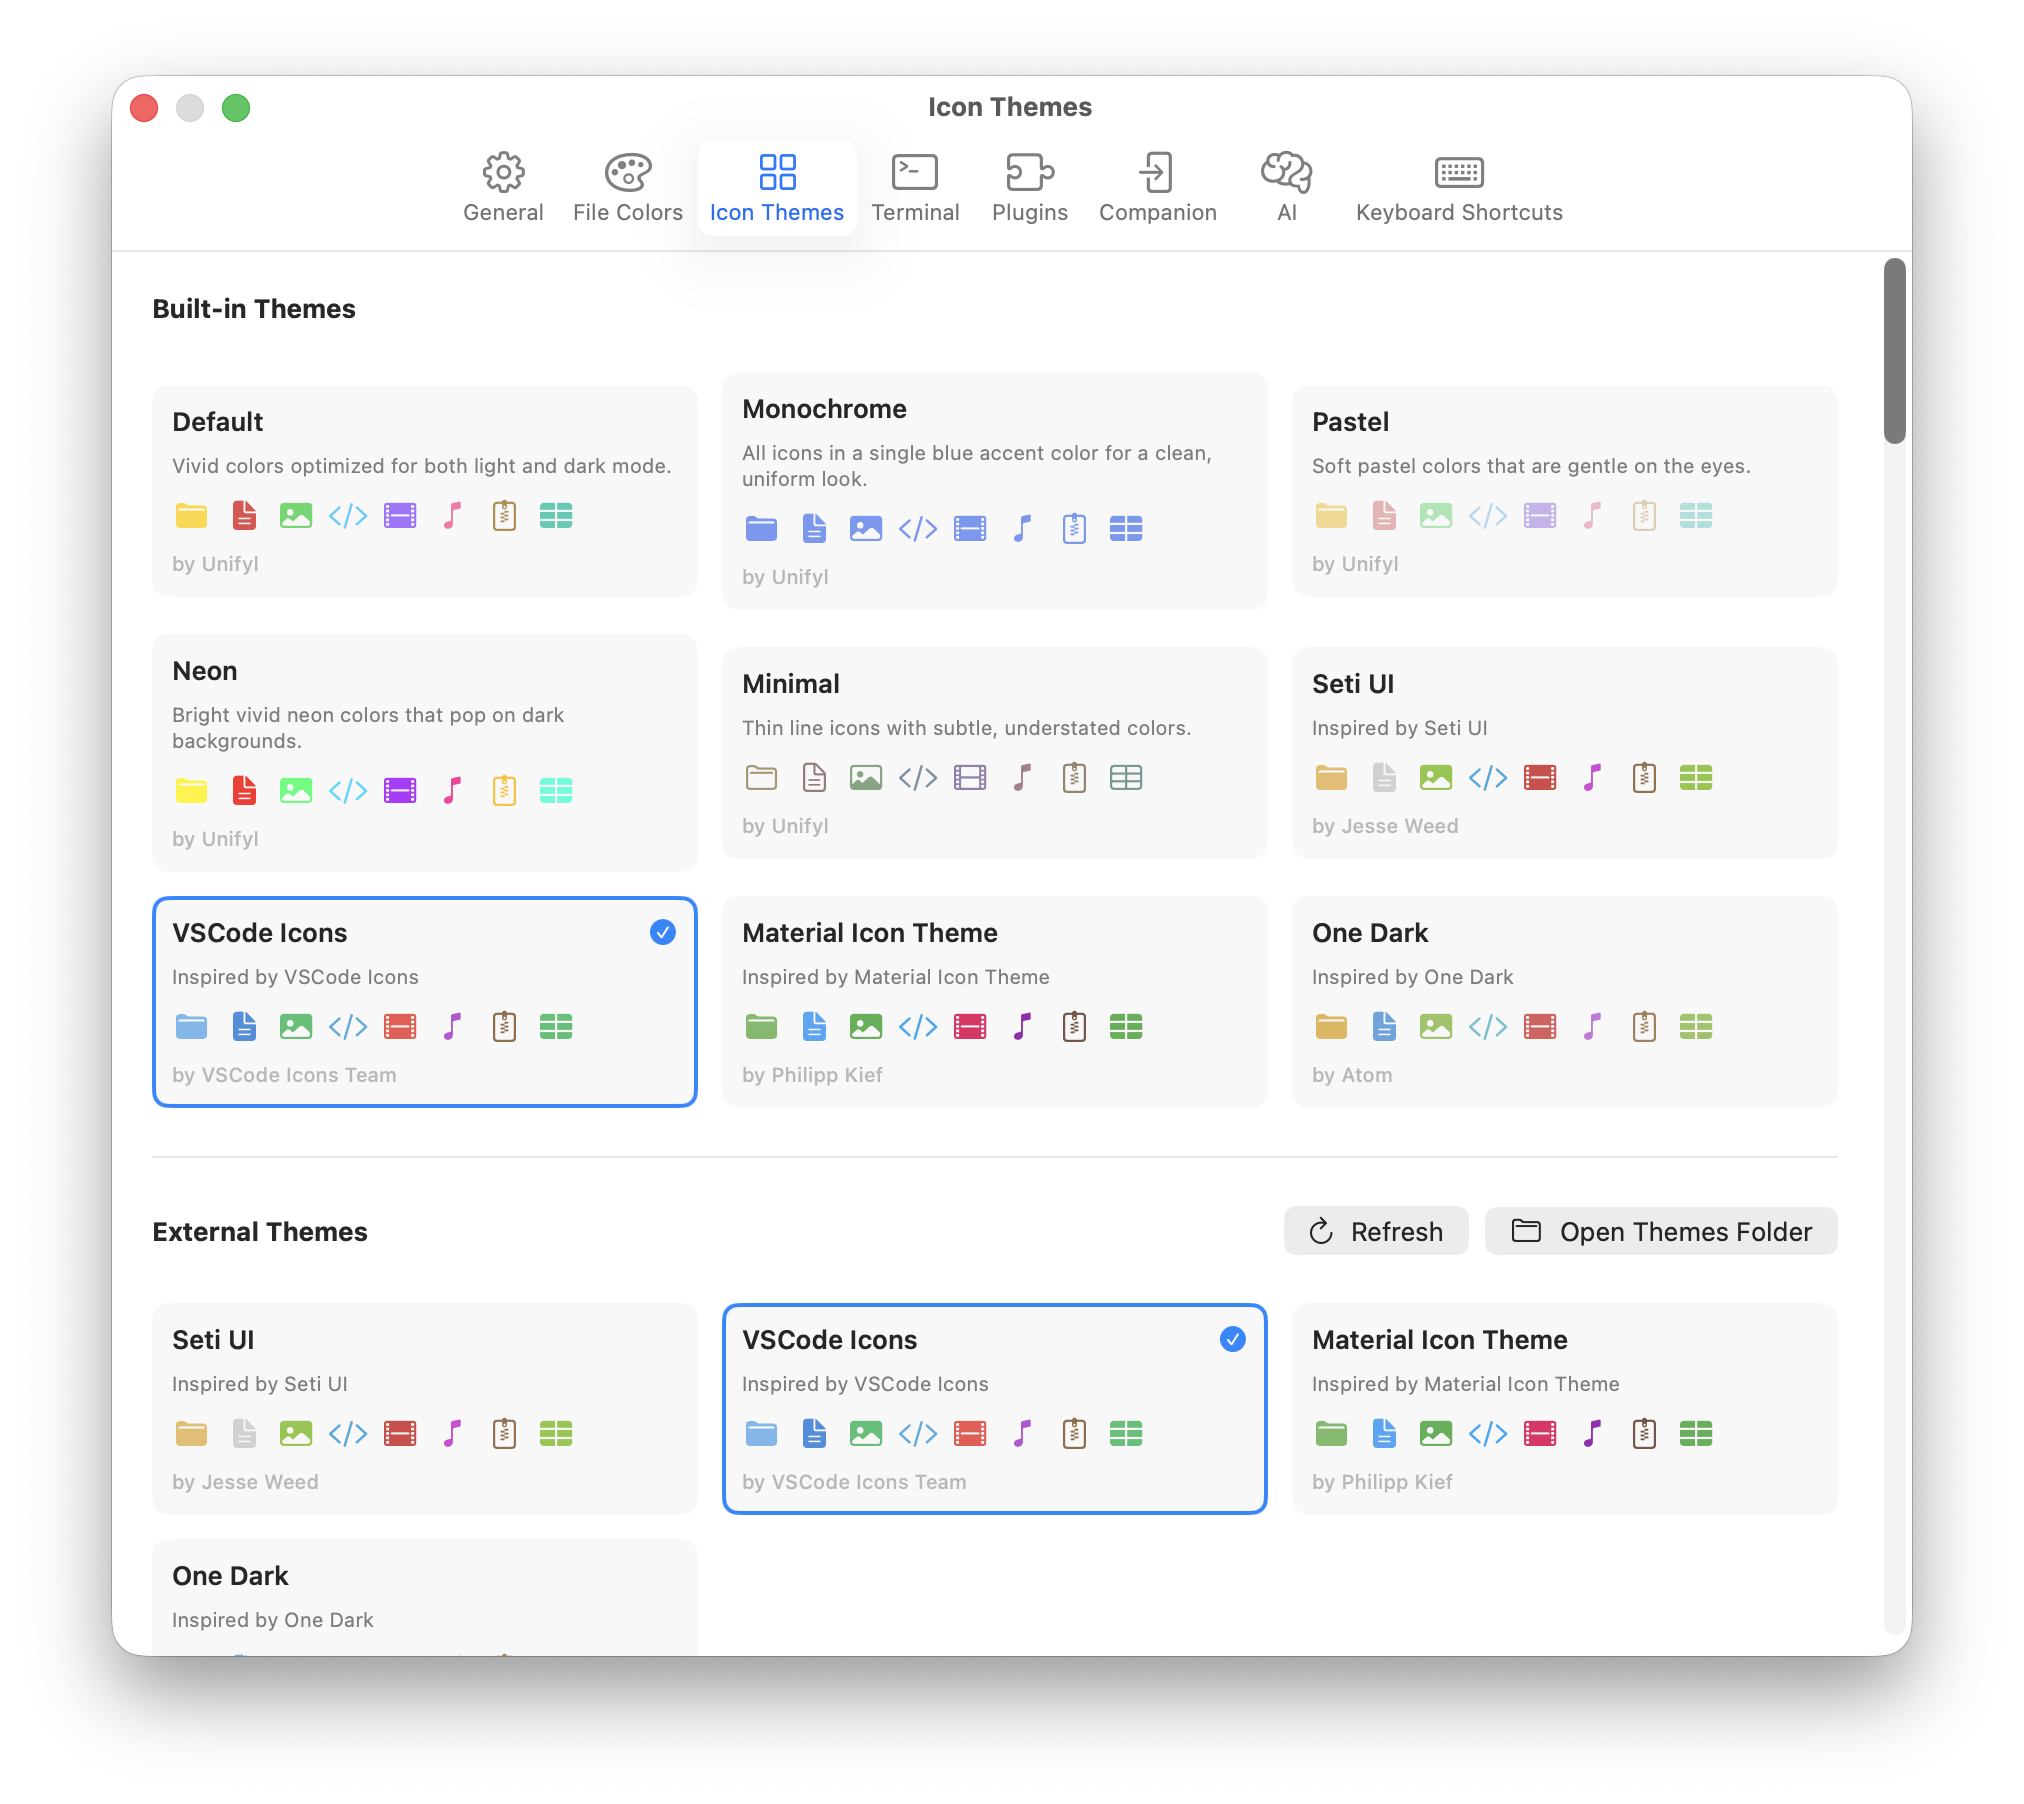Refresh the external themes list
The height and width of the screenshot is (1804, 2024).
pyautogui.click(x=1376, y=1231)
